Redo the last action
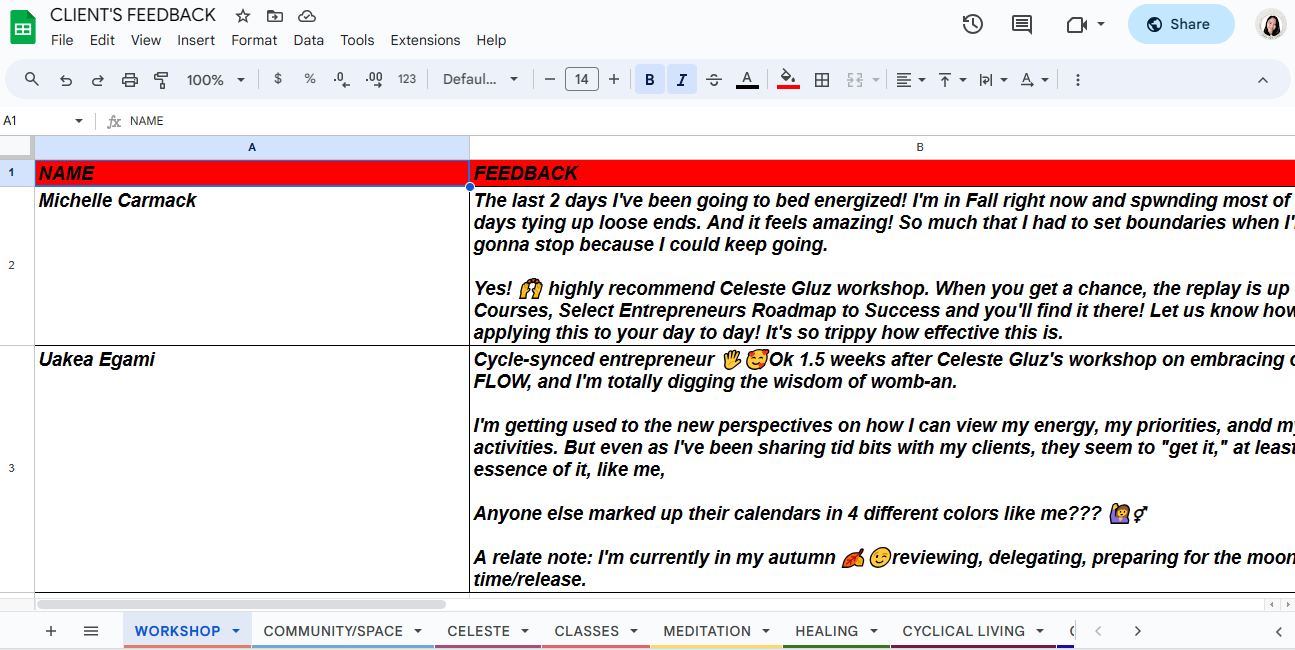 tap(98, 80)
